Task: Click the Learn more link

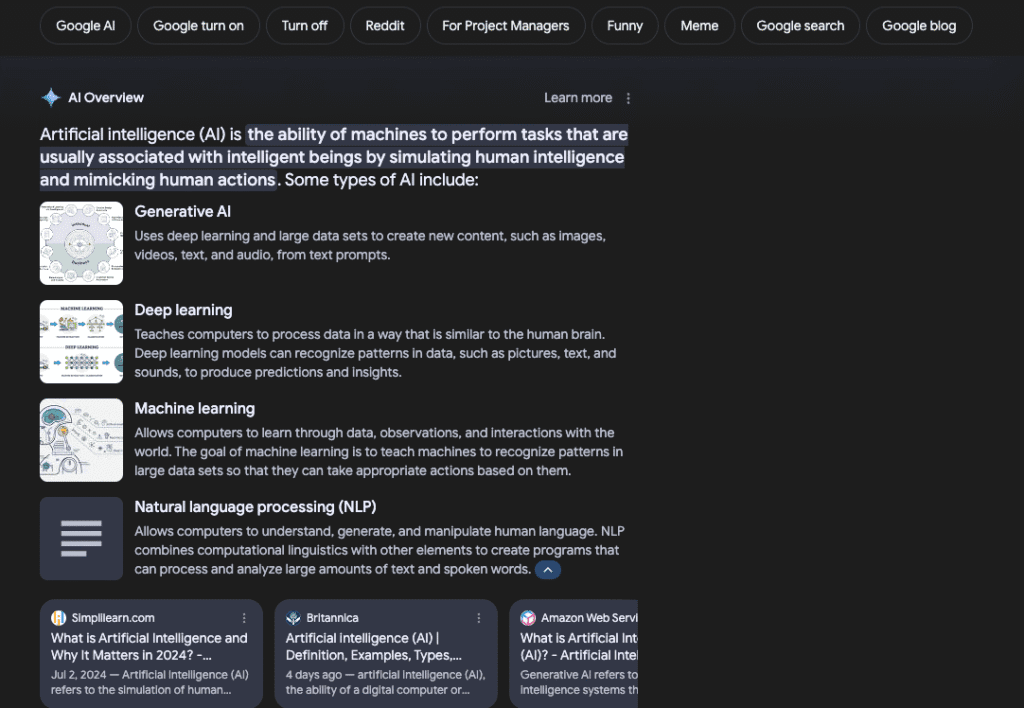Action: tap(577, 98)
